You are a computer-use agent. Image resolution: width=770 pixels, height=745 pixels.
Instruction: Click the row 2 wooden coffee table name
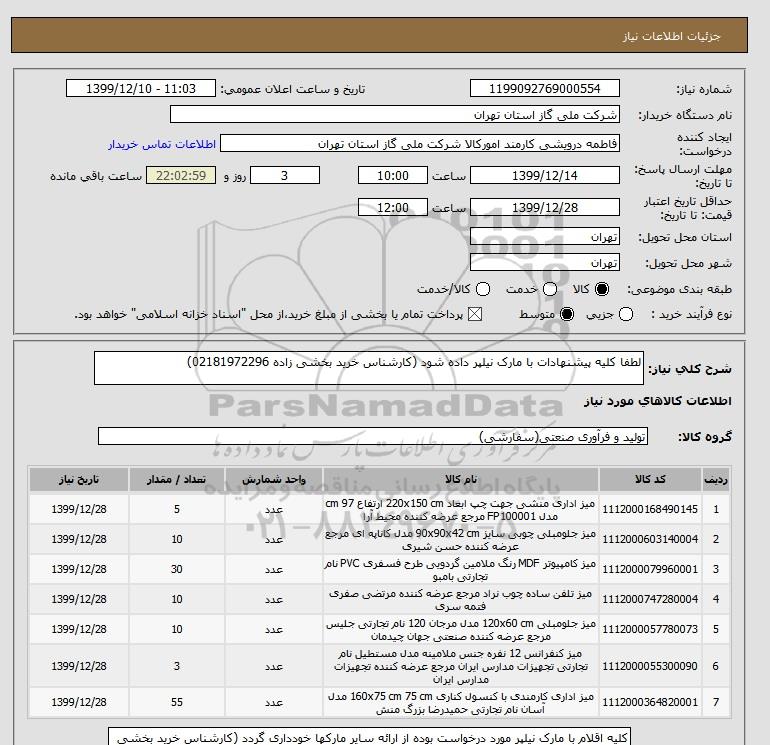point(461,540)
